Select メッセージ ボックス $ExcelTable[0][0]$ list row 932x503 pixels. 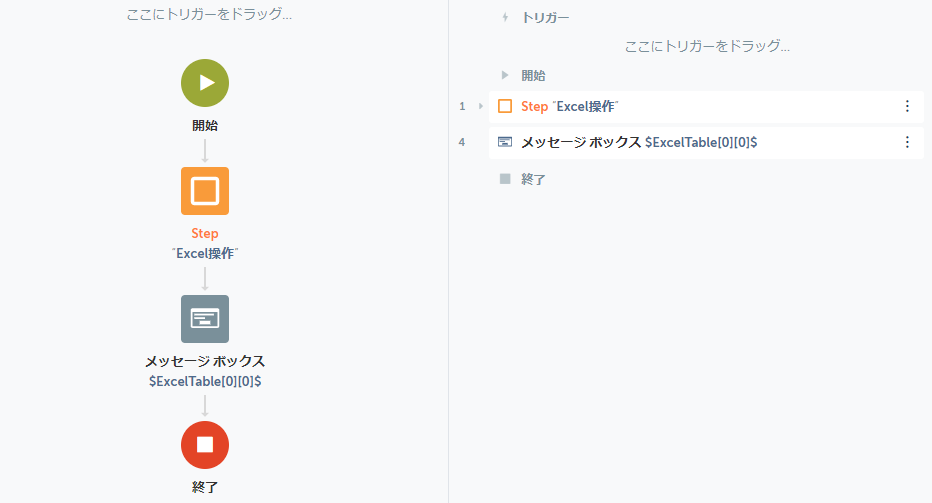[706, 142]
